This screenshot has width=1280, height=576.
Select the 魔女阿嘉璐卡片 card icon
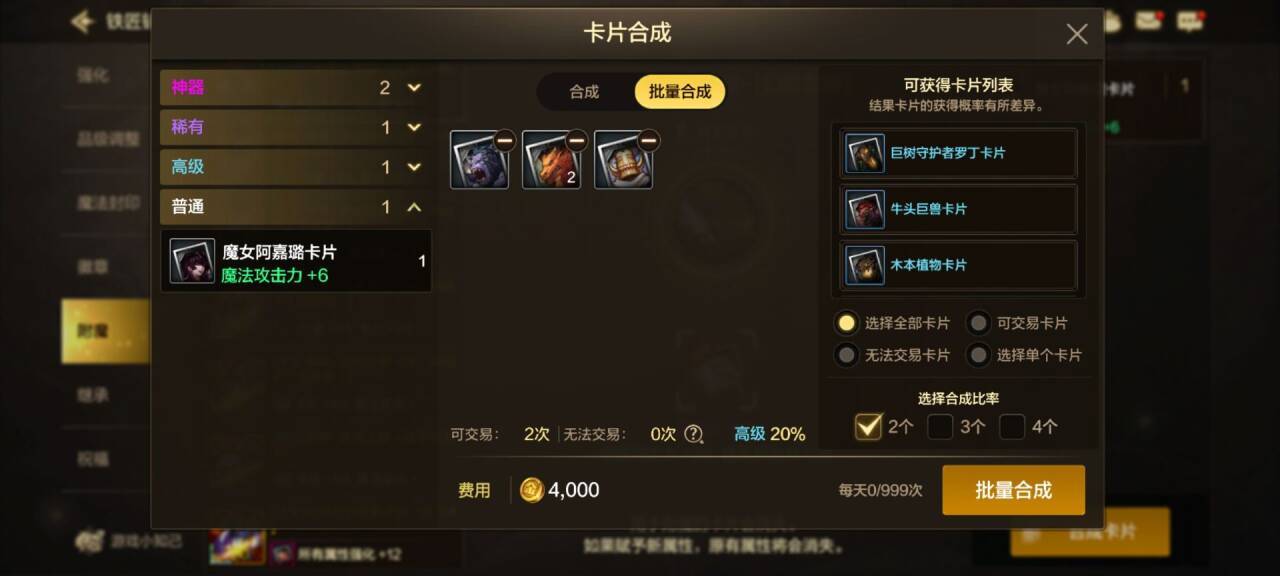pos(192,261)
